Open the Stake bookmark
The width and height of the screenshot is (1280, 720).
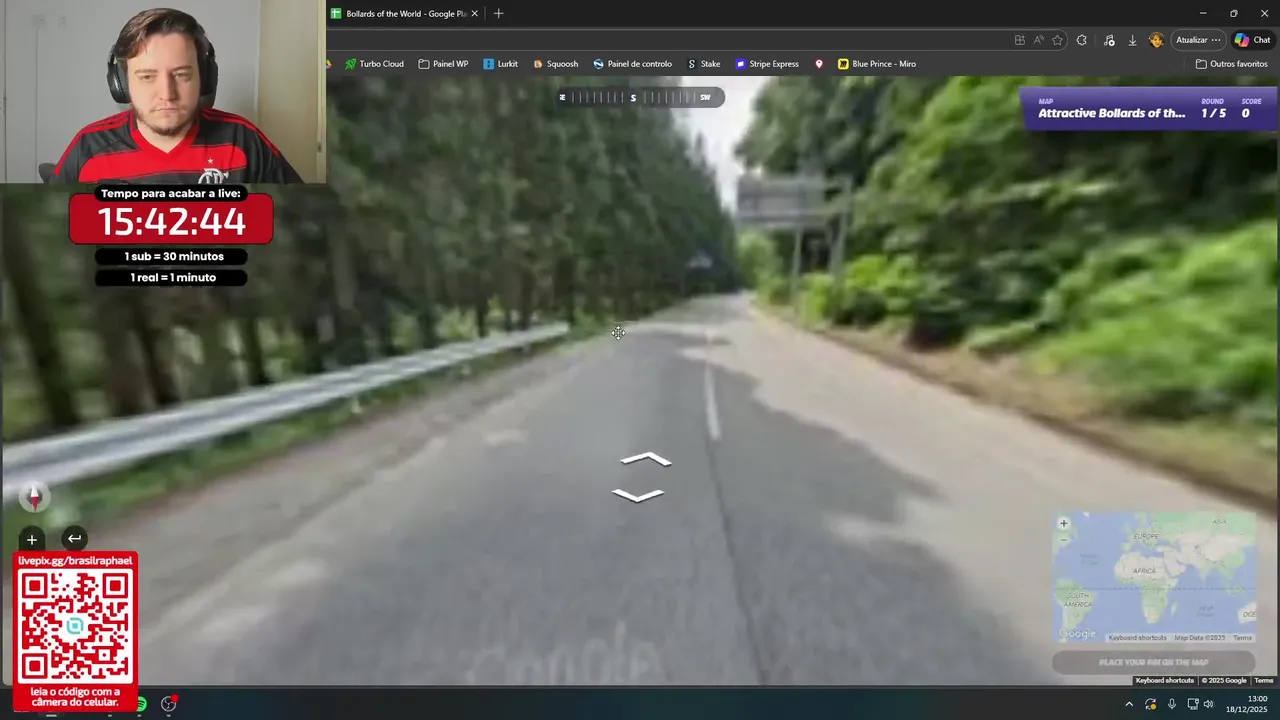click(704, 64)
